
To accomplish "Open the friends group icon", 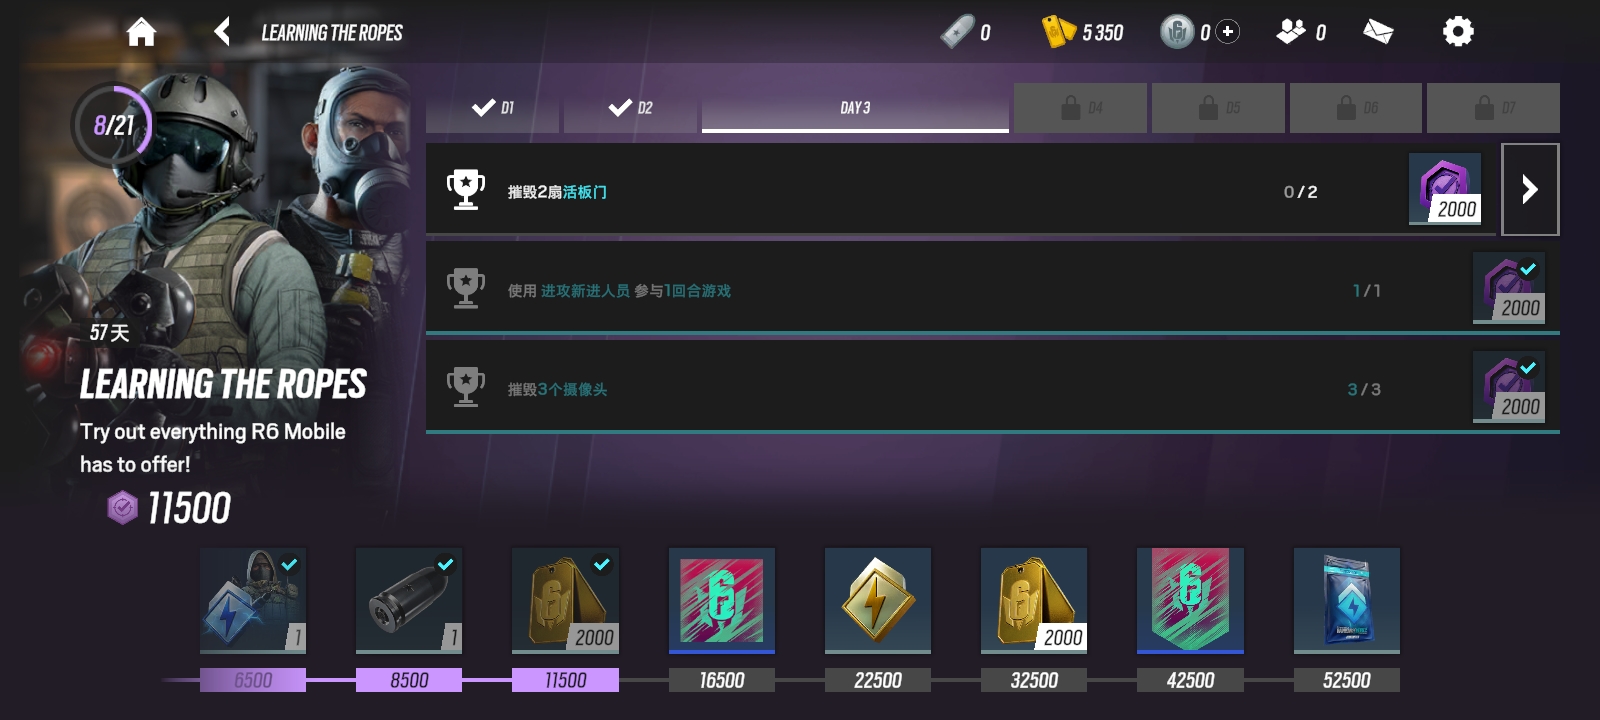I will (1291, 32).
